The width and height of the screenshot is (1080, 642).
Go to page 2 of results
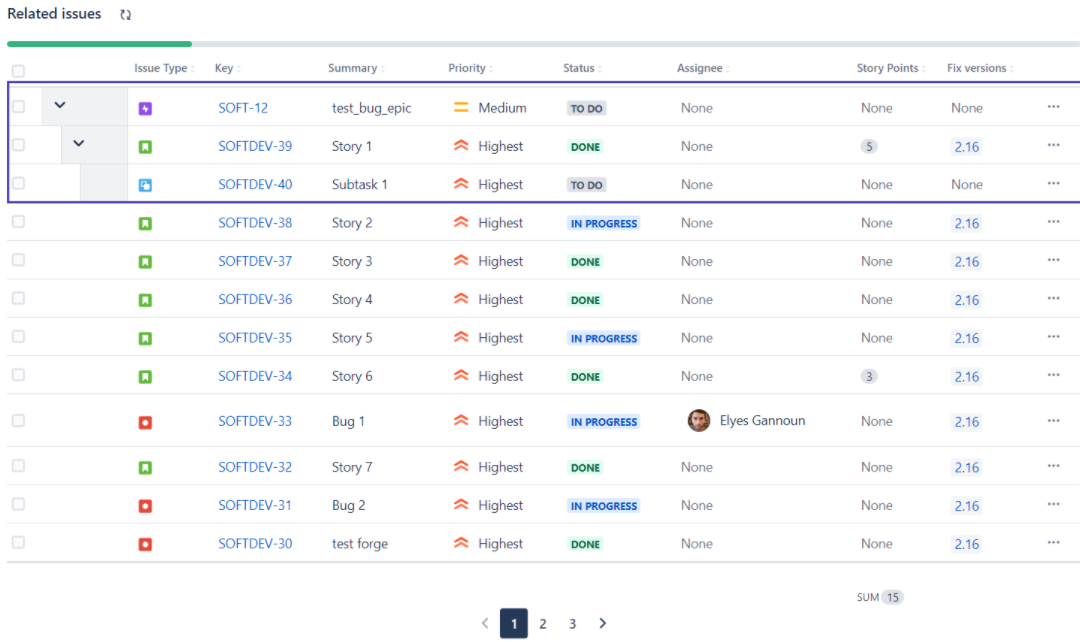coord(543,623)
